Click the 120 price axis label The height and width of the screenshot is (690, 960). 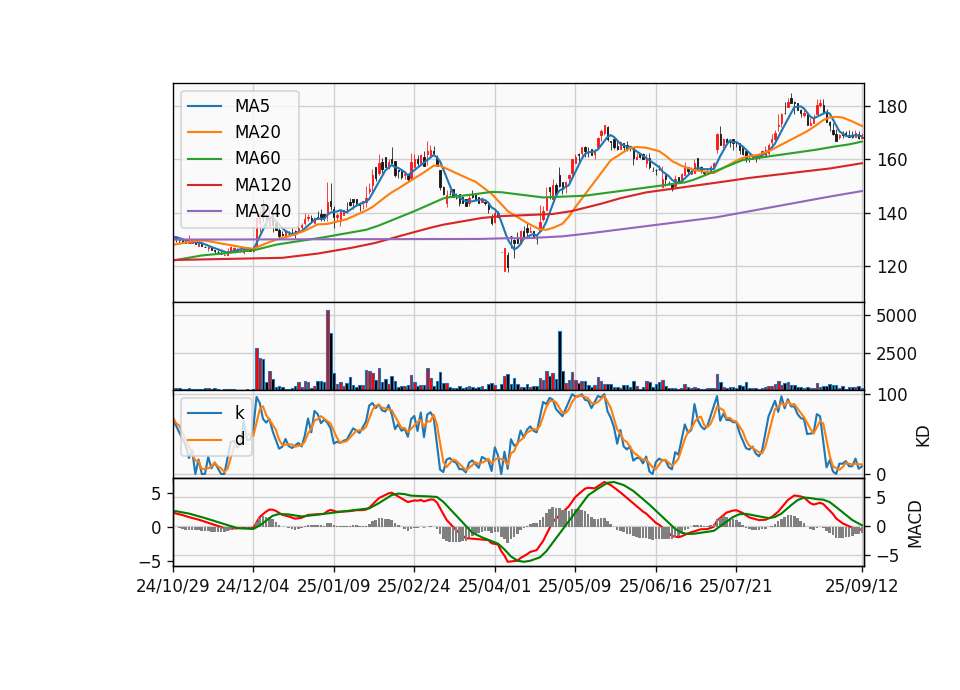[x=892, y=267]
